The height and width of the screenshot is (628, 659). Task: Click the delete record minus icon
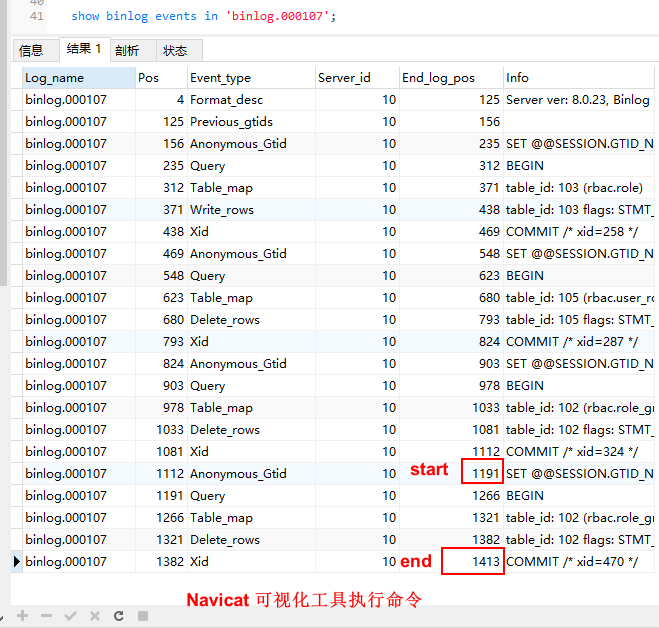tap(46, 616)
